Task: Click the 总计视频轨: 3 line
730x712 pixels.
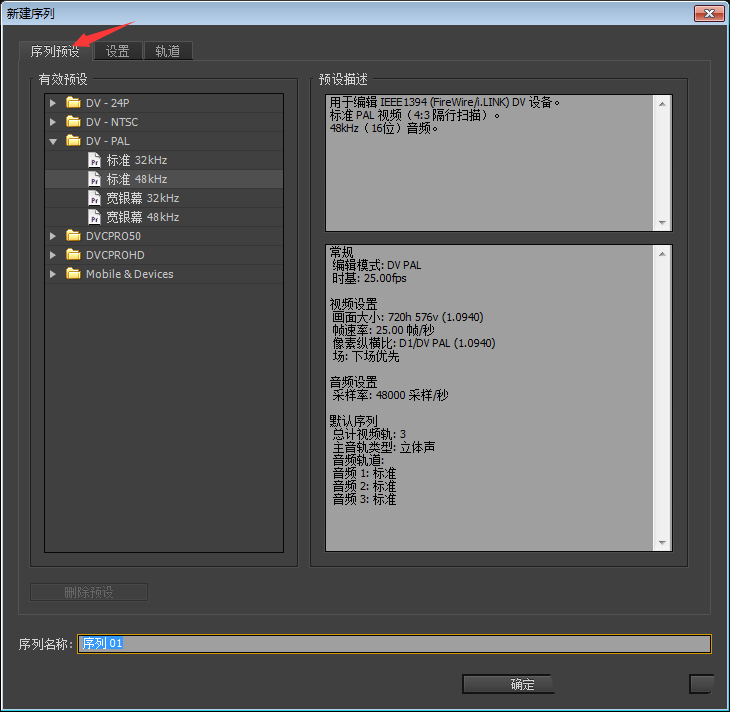Action: coord(369,434)
